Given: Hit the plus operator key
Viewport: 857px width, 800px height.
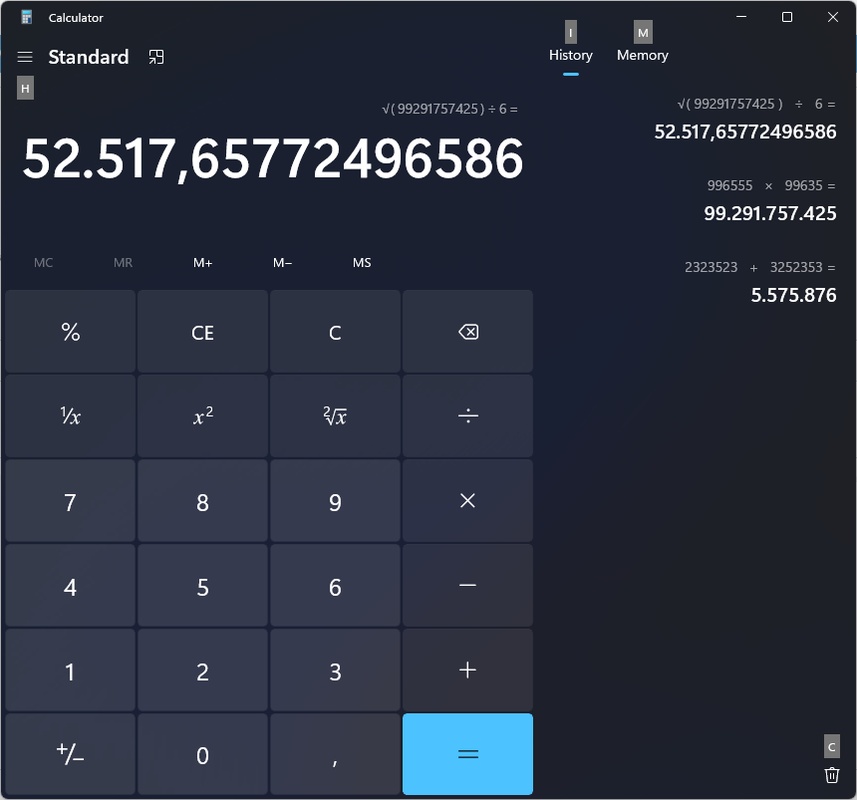Looking at the screenshot, I should tap(468, 670).
